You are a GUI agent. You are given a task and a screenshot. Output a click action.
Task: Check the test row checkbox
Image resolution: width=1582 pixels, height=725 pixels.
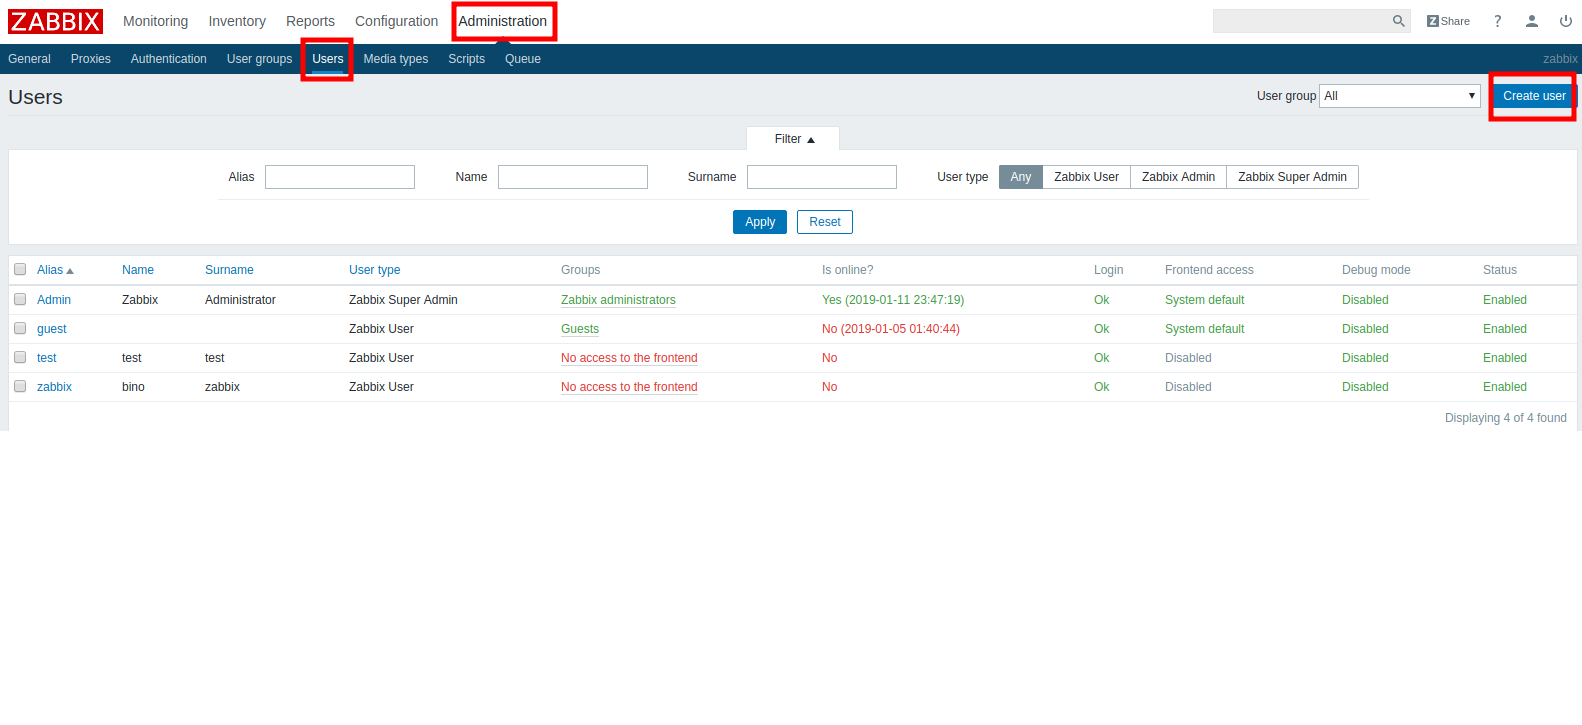click(20, 357)
